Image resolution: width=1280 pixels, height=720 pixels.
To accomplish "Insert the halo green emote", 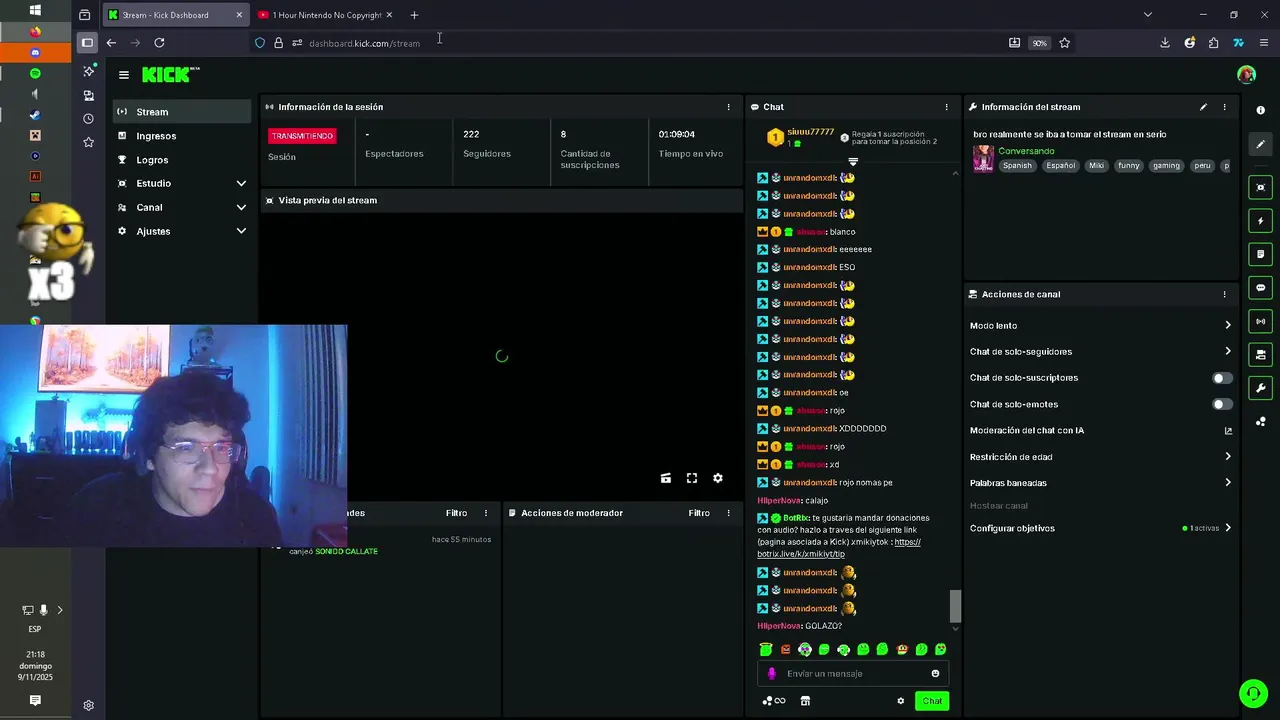I will pyautogui.click(x=766, y=649).
